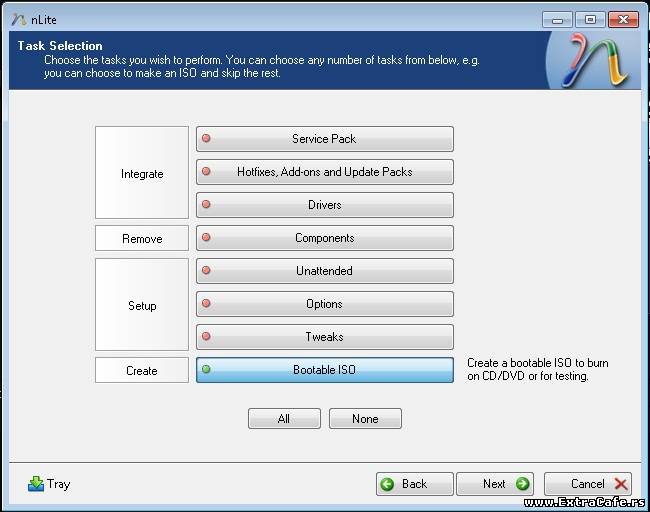The image size is (650, 512).
Task: Turn on the Unattended setup task
Action: [324, 271]
